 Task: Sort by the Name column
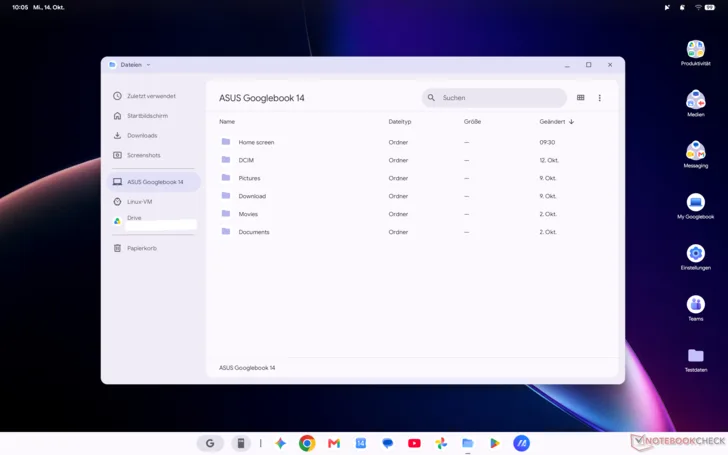[227, 122]
